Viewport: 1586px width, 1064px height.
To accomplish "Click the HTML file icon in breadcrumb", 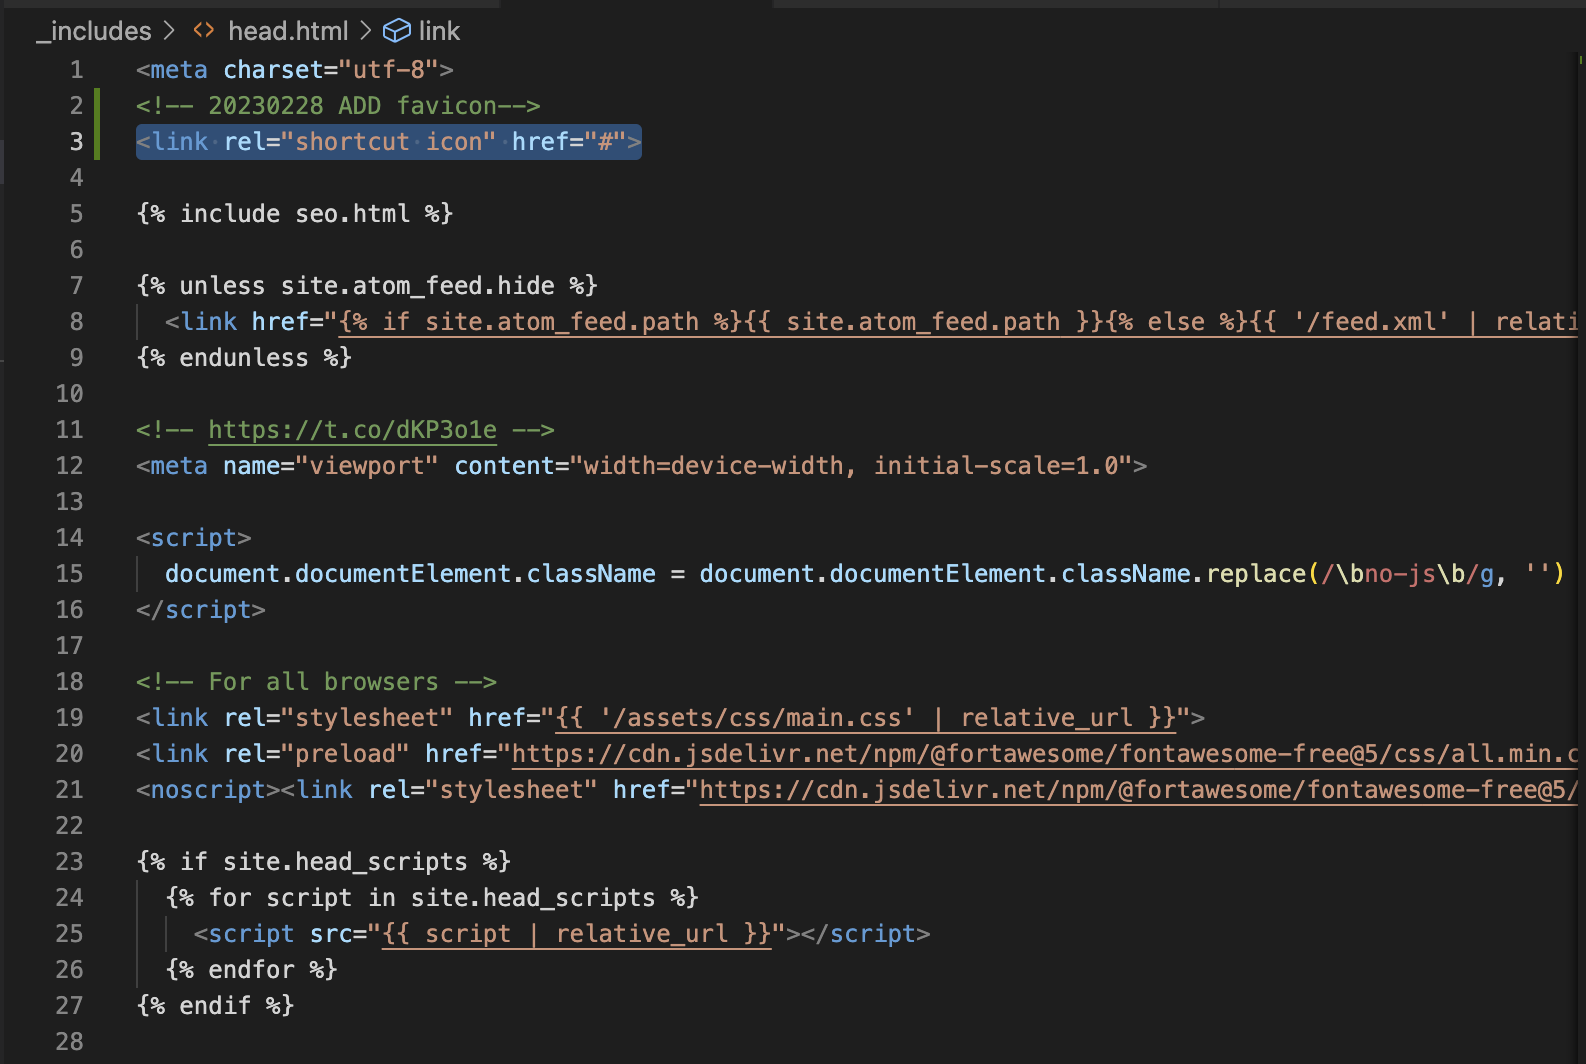I will click(204, 31).
